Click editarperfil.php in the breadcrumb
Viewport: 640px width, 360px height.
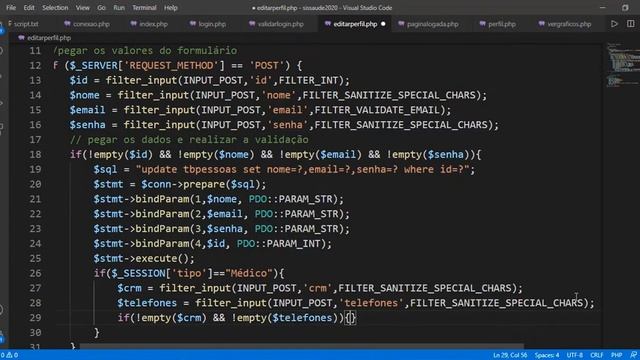49,38
